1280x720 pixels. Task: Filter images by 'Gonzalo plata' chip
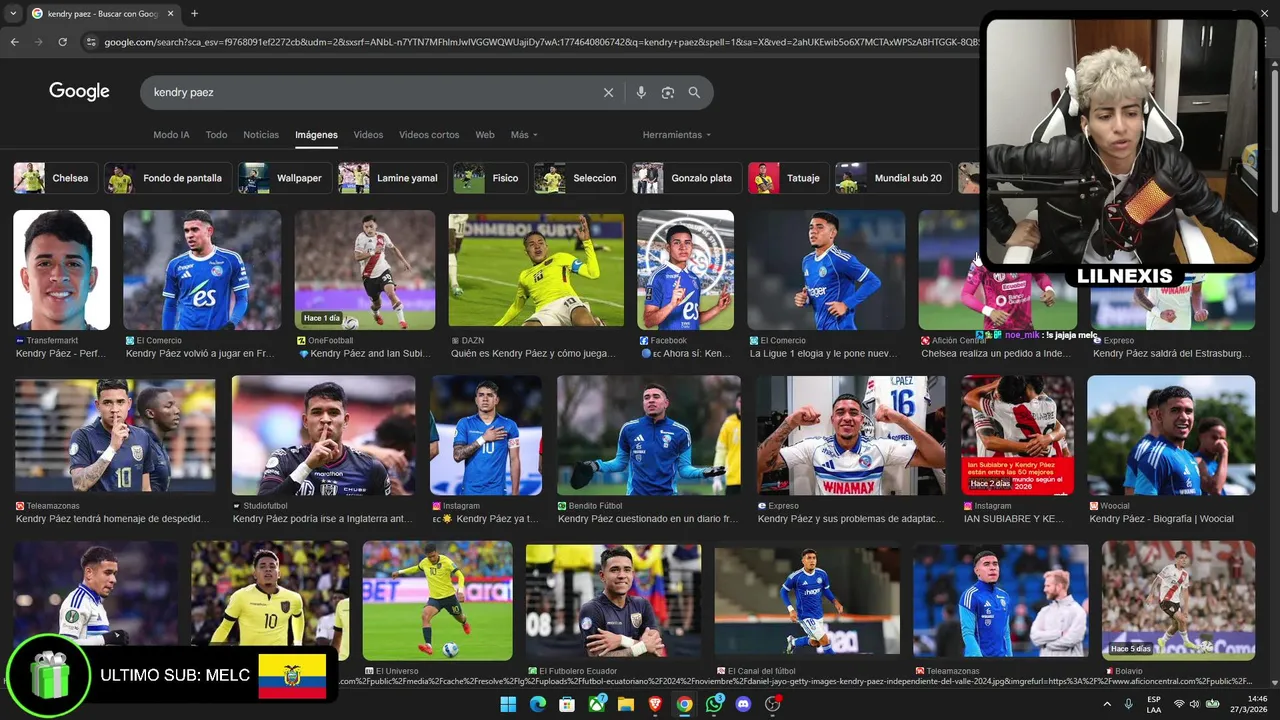(687, 178)
